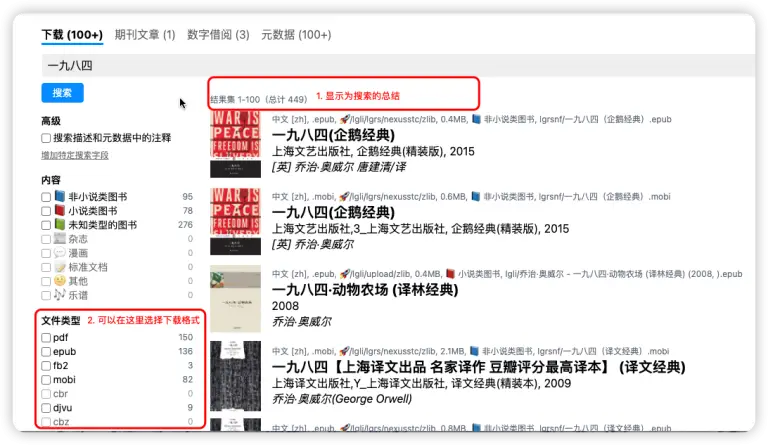Click the green book icon beside 未知类型的图书
Image resolution: width=768 pixels, height=445 pixels.
60,224
